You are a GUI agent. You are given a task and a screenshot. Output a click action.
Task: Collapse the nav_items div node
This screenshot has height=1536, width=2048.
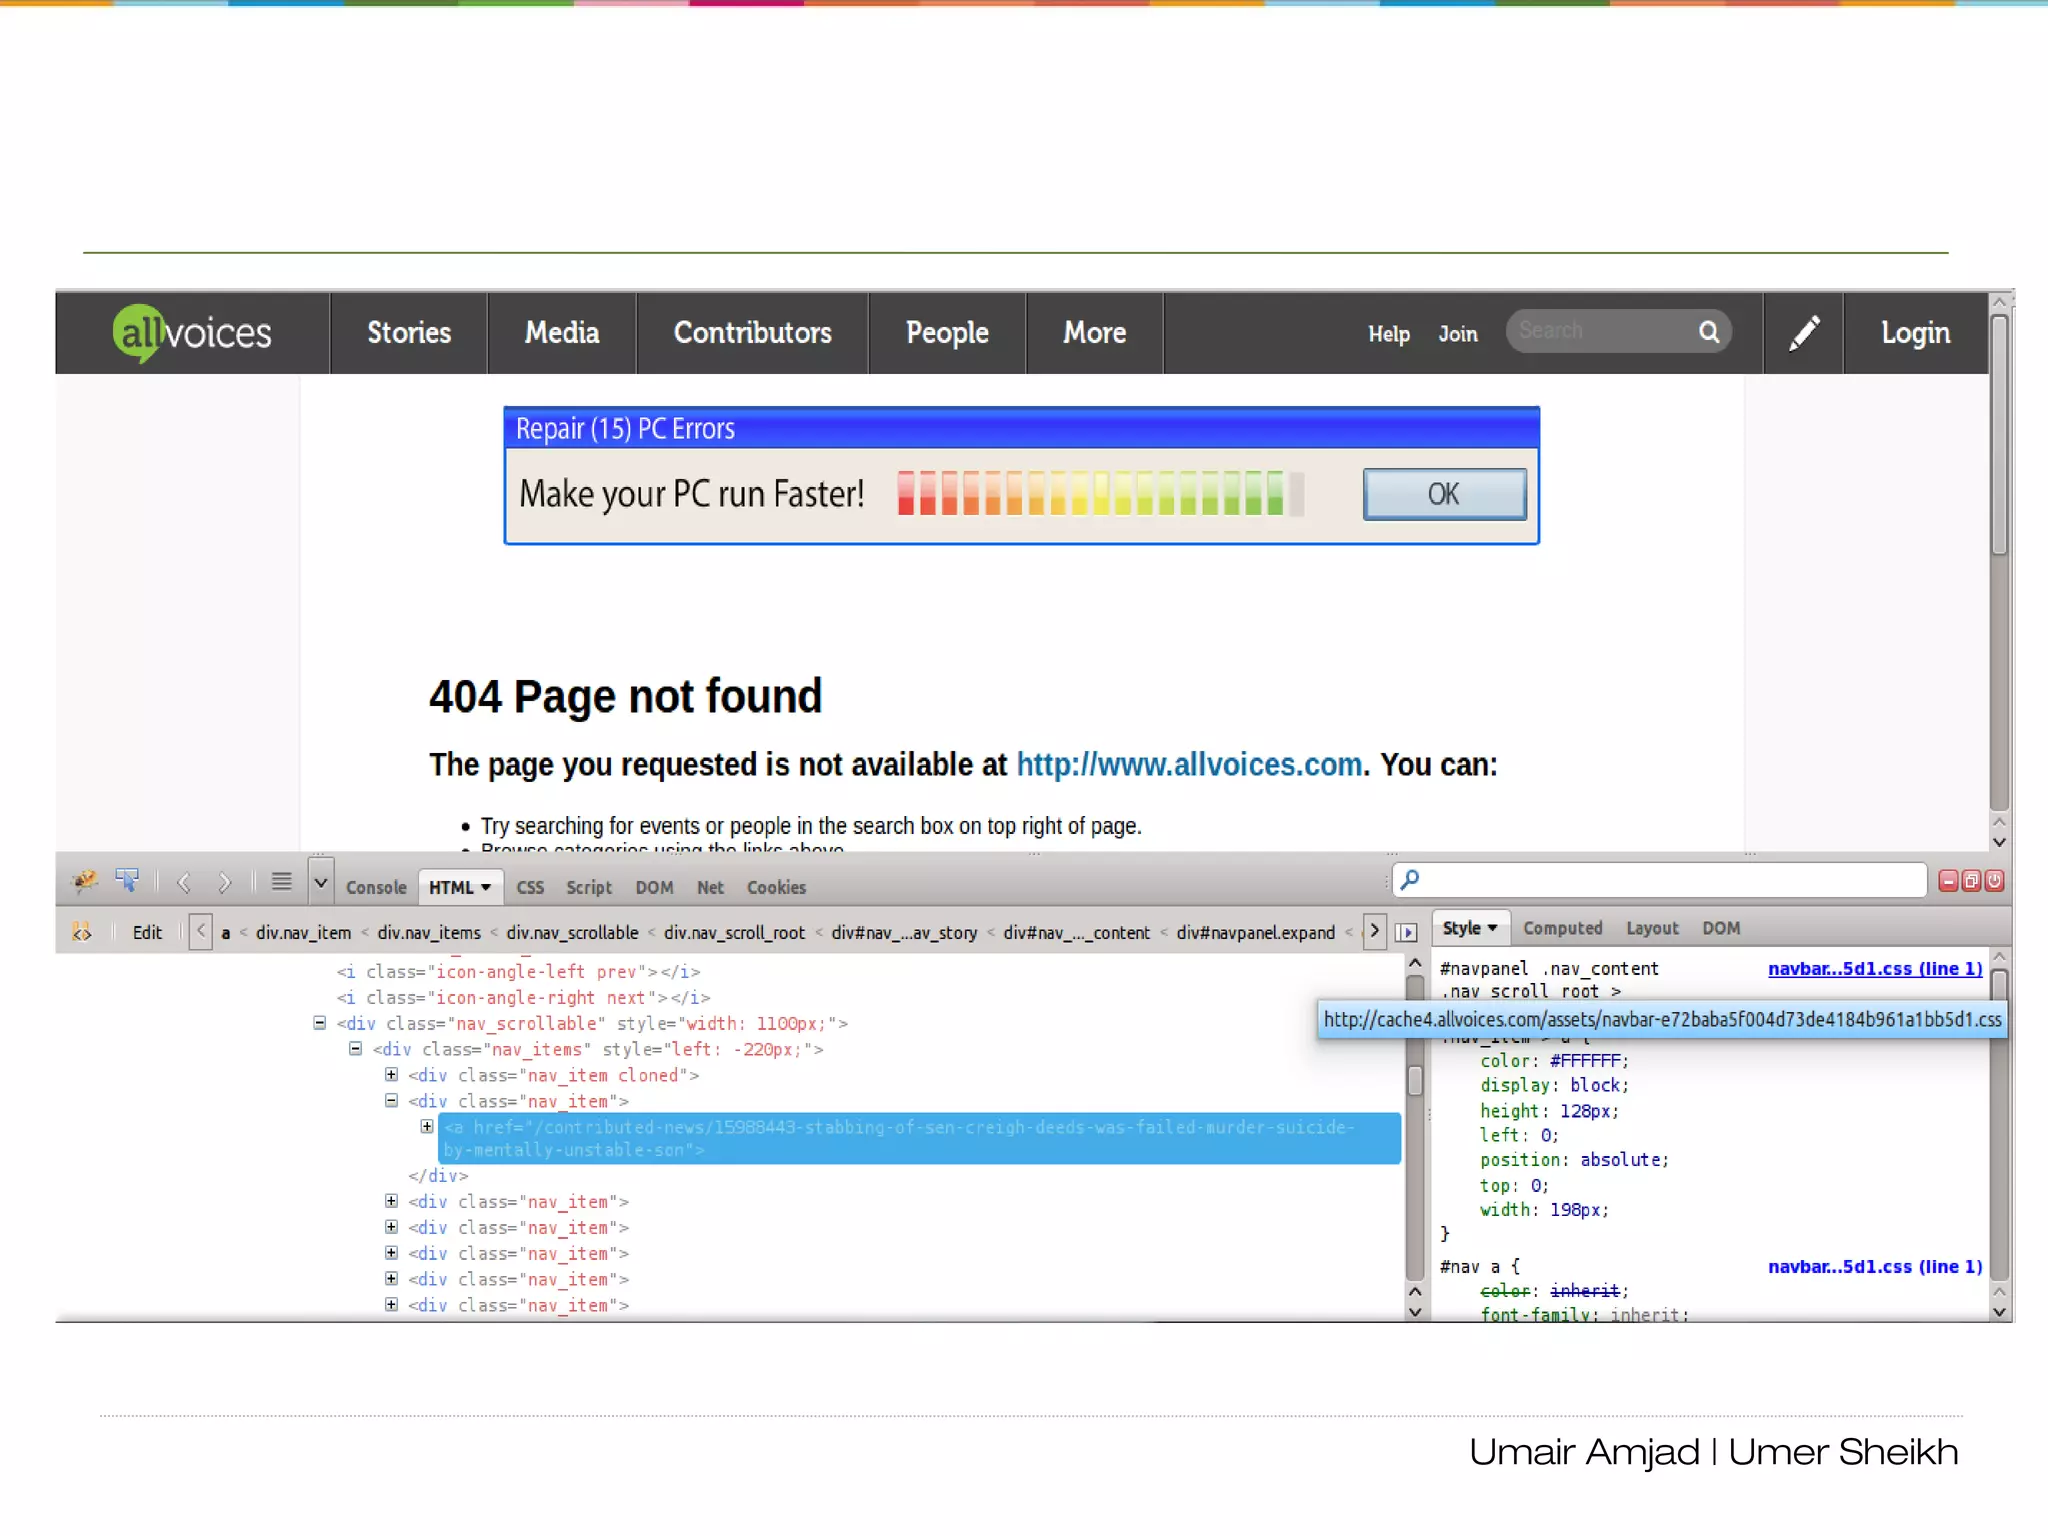pos(355,1049)
